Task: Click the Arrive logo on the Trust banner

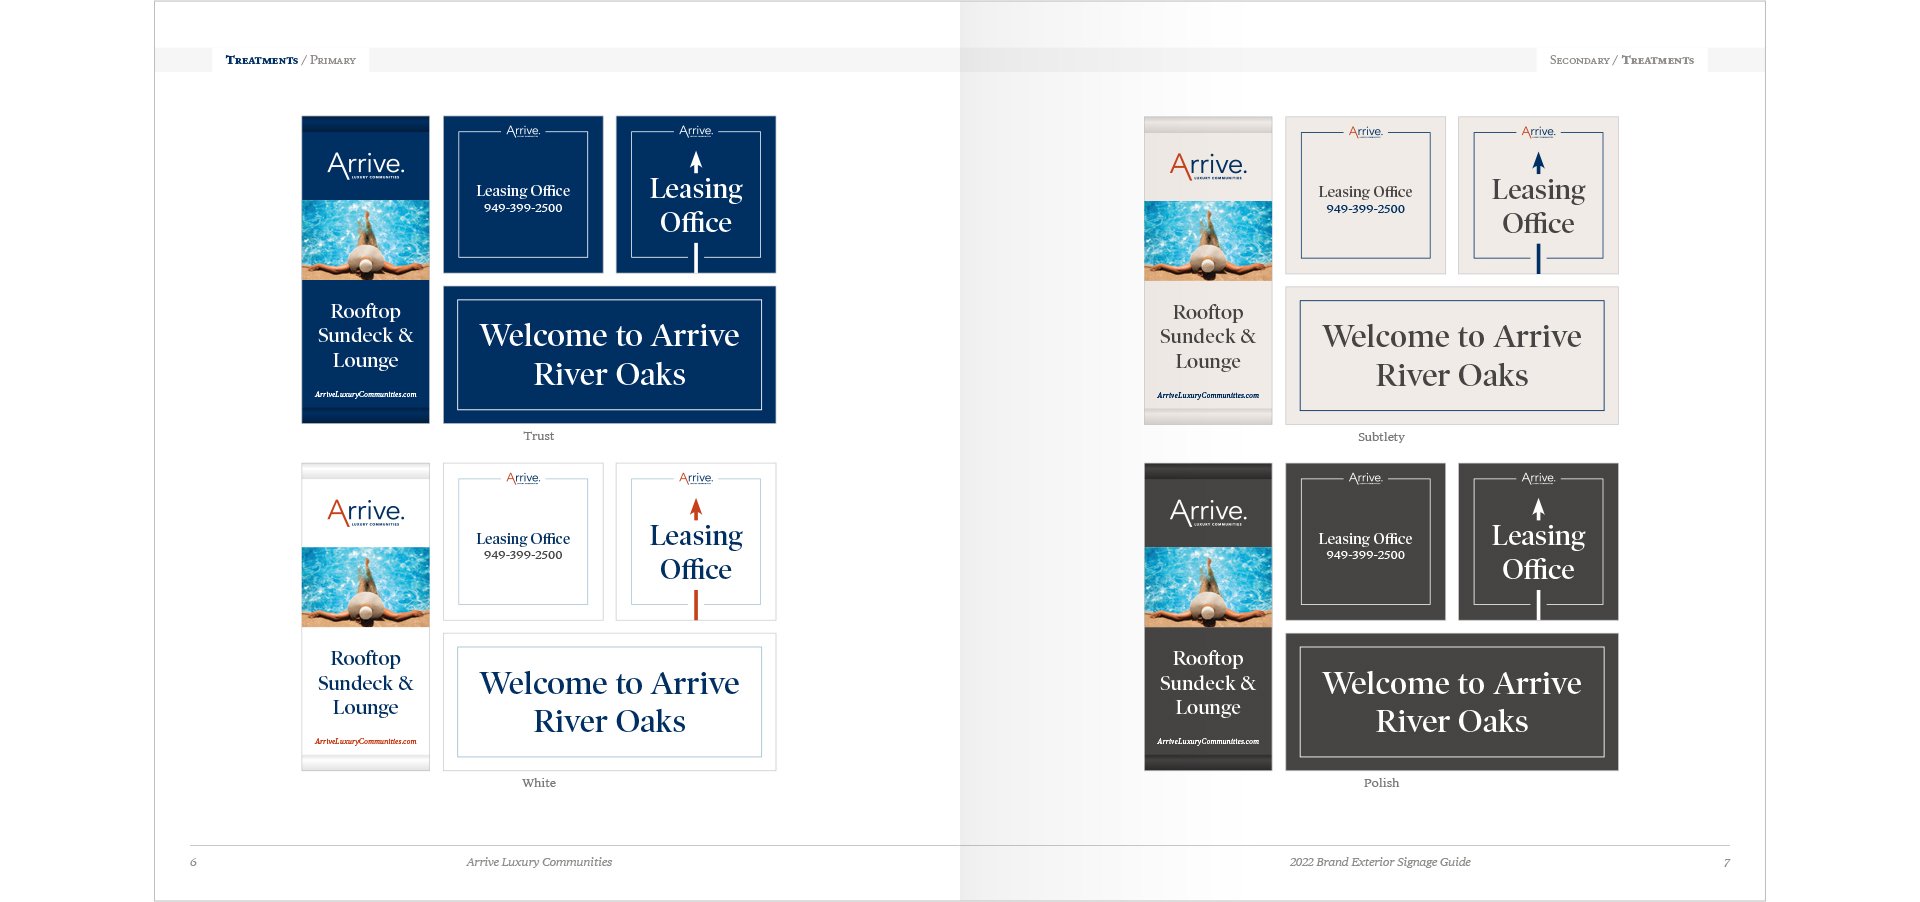Action: click(x=365, y=165)
